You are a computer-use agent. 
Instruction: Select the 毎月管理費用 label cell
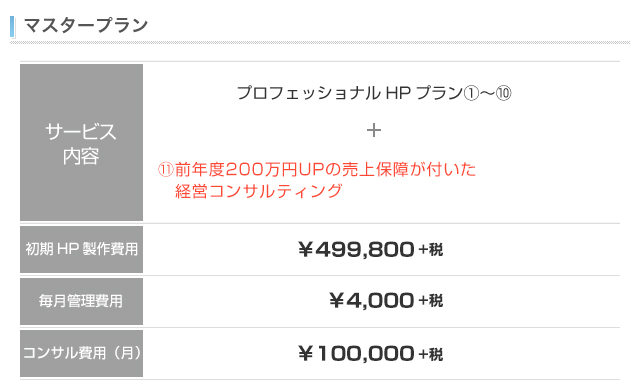81,301
